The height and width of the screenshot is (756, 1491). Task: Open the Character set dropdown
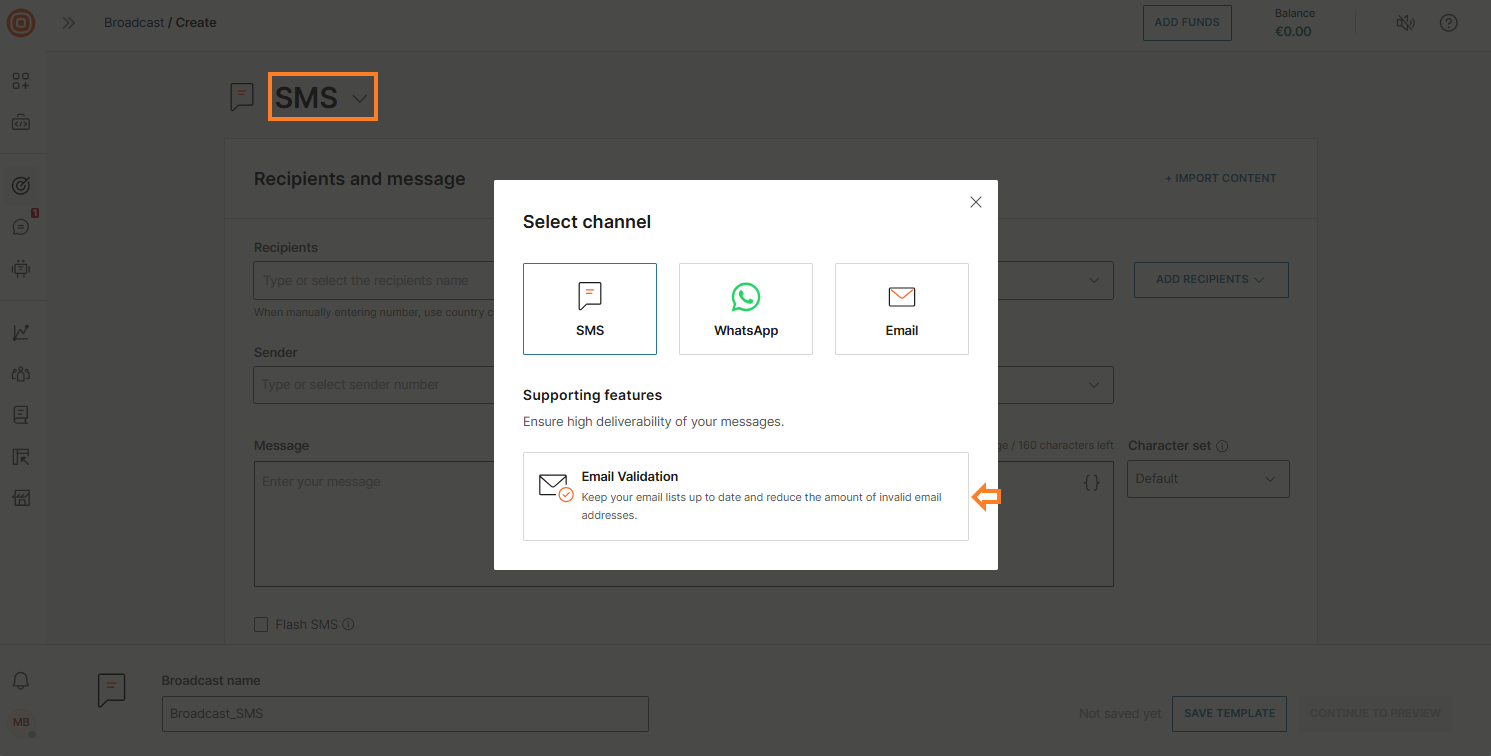pyautogui.click(x=1207, y=478)
